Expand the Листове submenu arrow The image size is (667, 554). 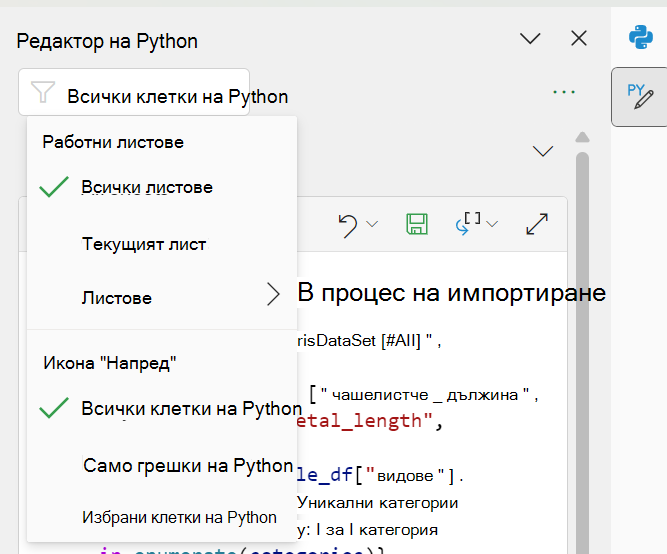274,294
